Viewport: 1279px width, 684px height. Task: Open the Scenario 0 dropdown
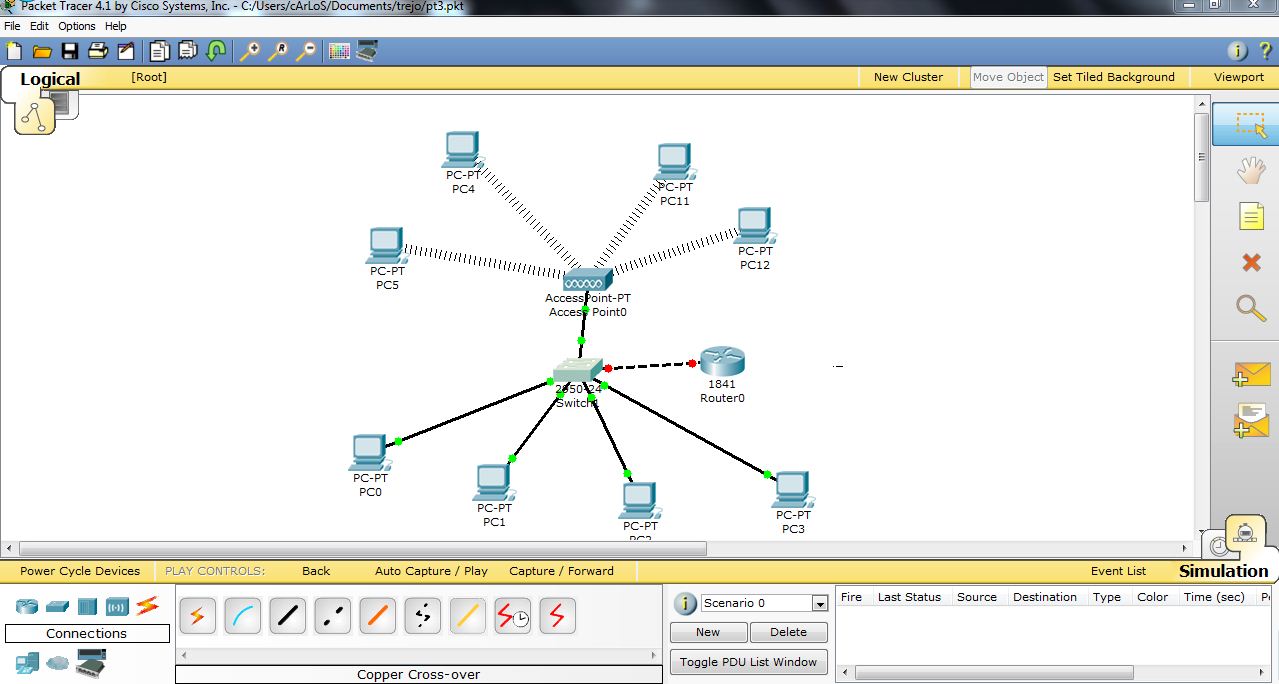tap(820, 601)
